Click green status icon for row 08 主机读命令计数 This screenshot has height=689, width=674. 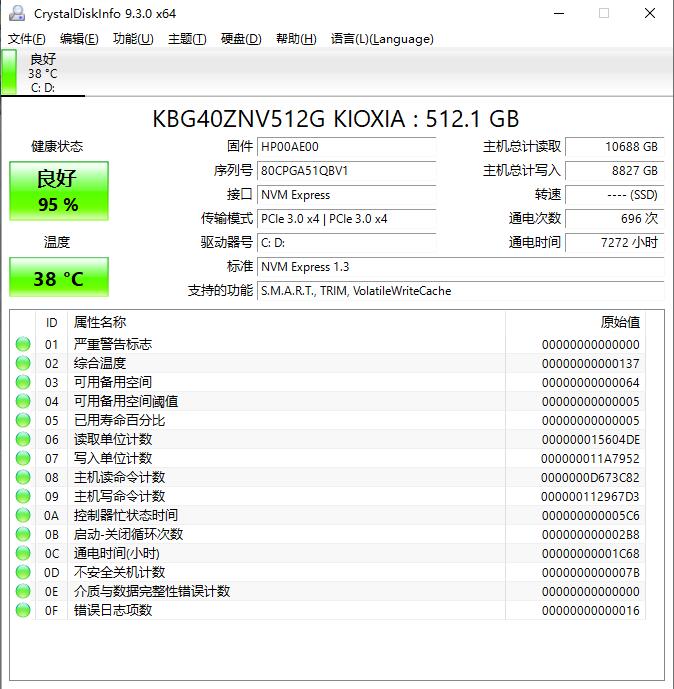(x=23, y=477)
